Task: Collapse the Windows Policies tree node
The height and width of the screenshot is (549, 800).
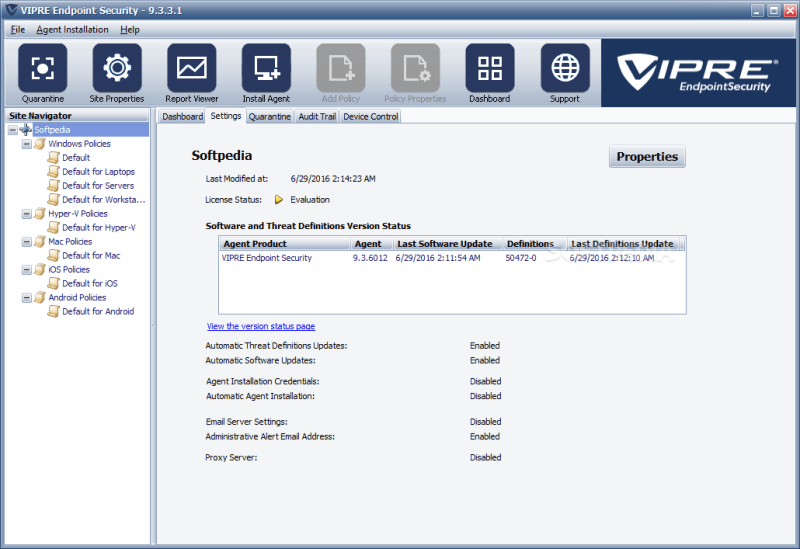Action: click(27, 144)
